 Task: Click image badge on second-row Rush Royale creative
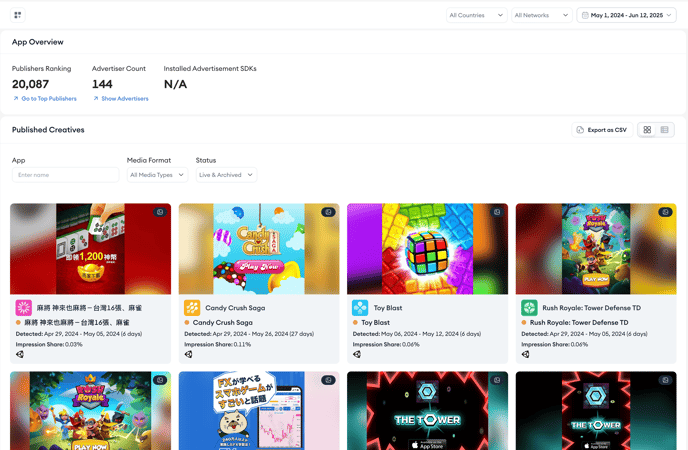(x=160, y=380)
